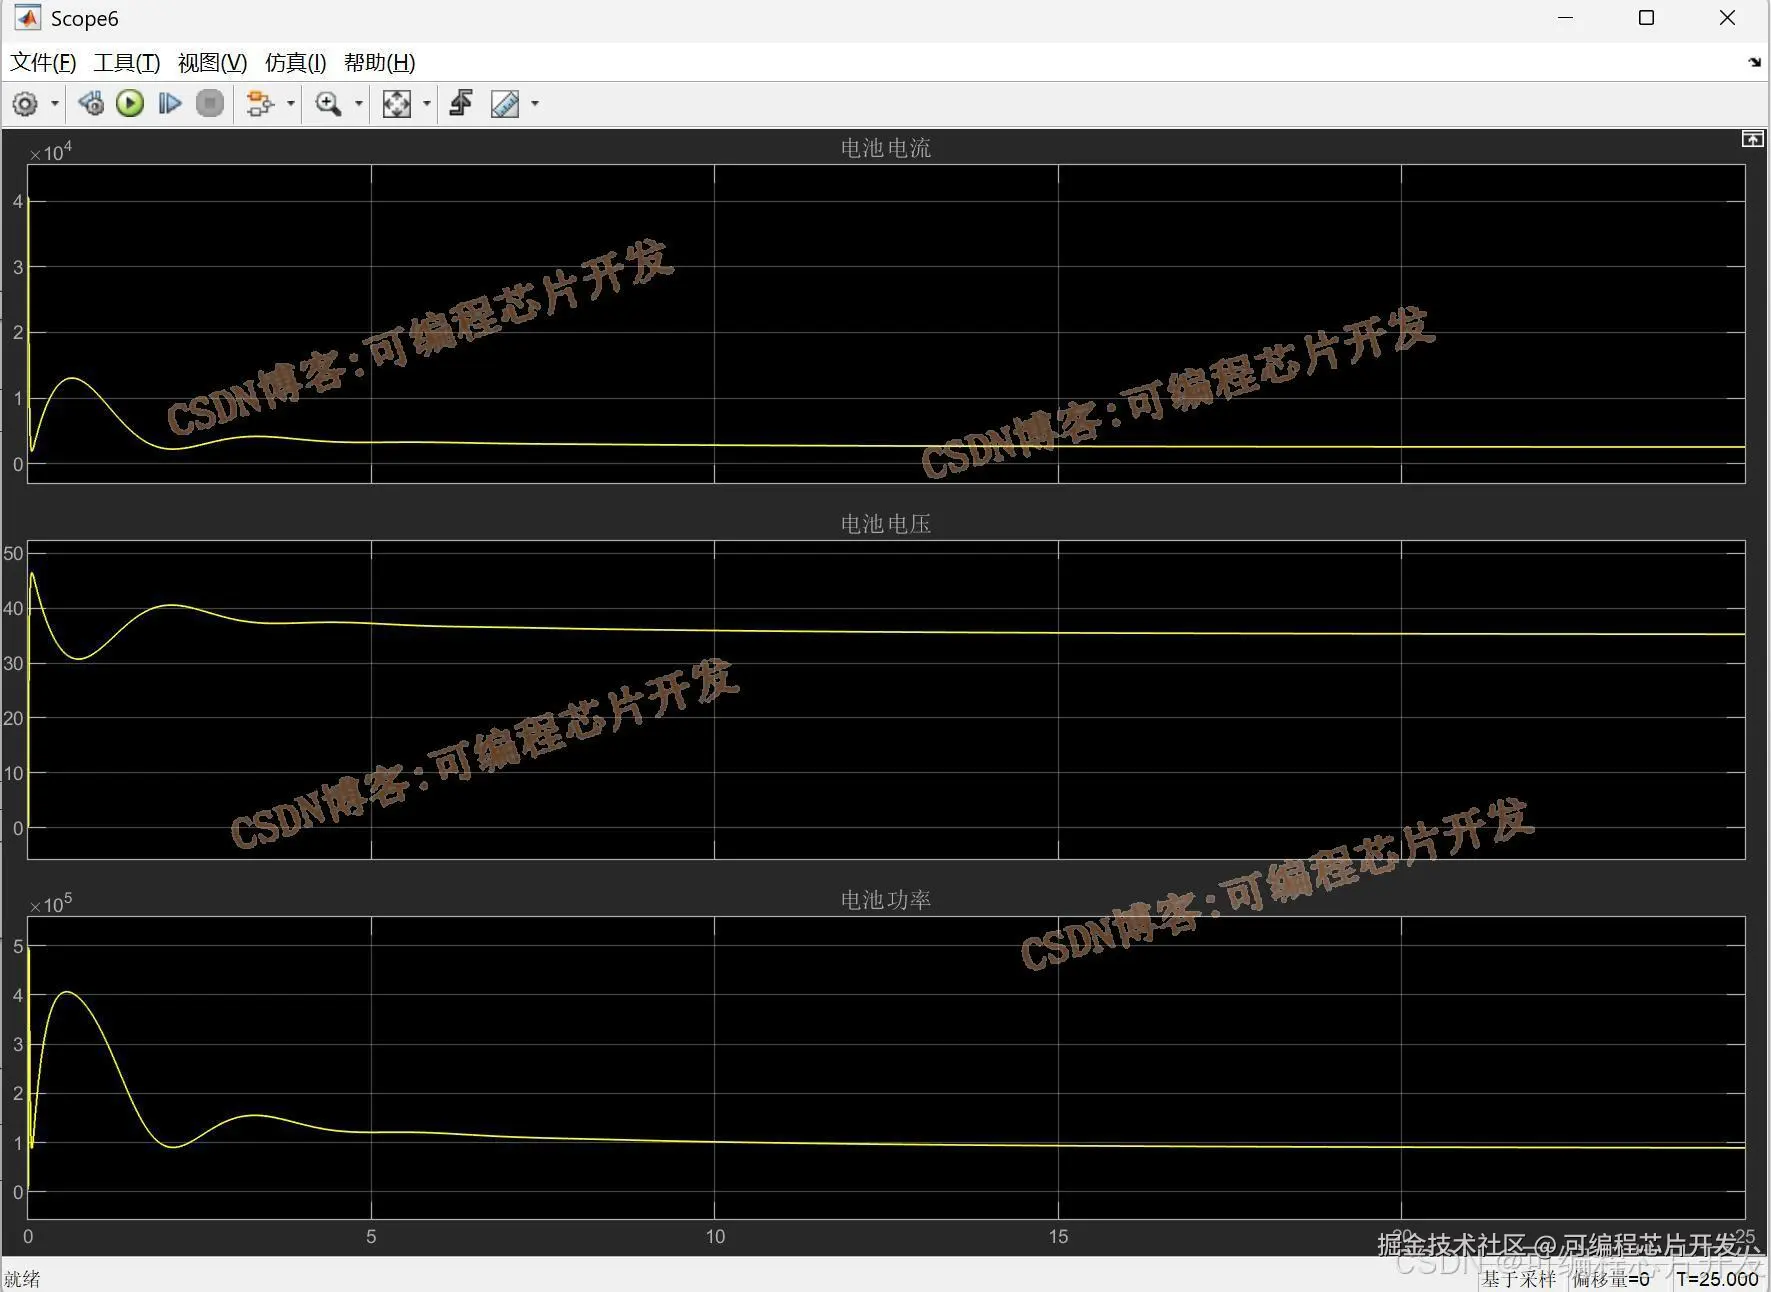Viewport: 1771px width, 1292px height.
Task: Expand the measurements dropdown arrow
Action: 535,104
